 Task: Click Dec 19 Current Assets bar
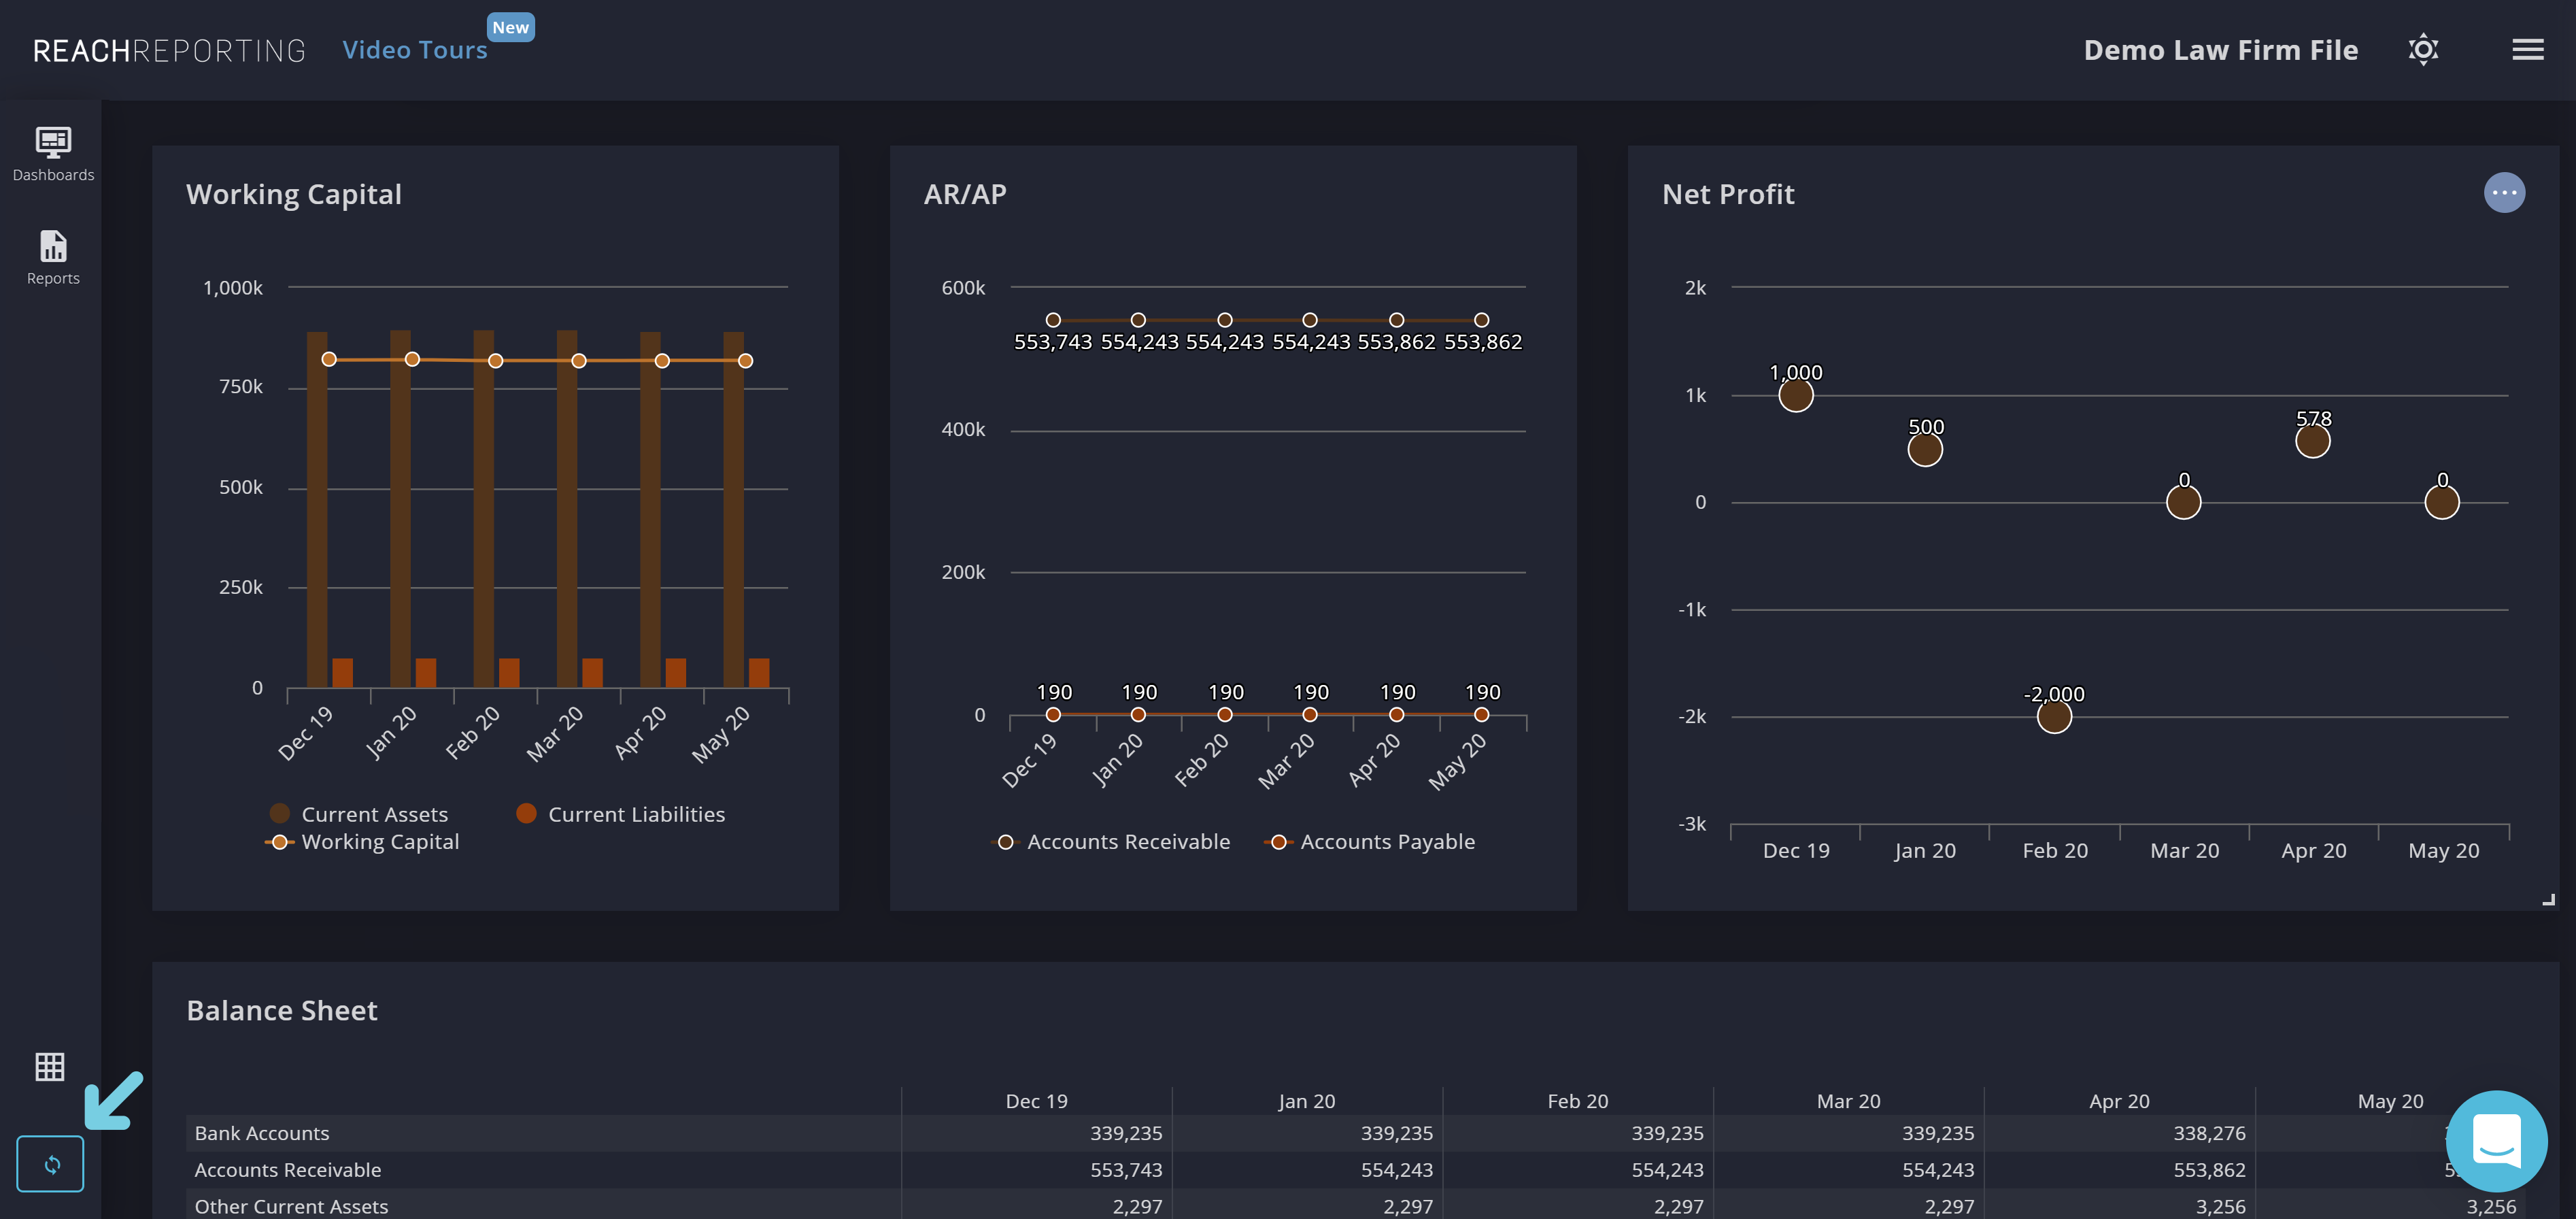(x=317, y=510)
